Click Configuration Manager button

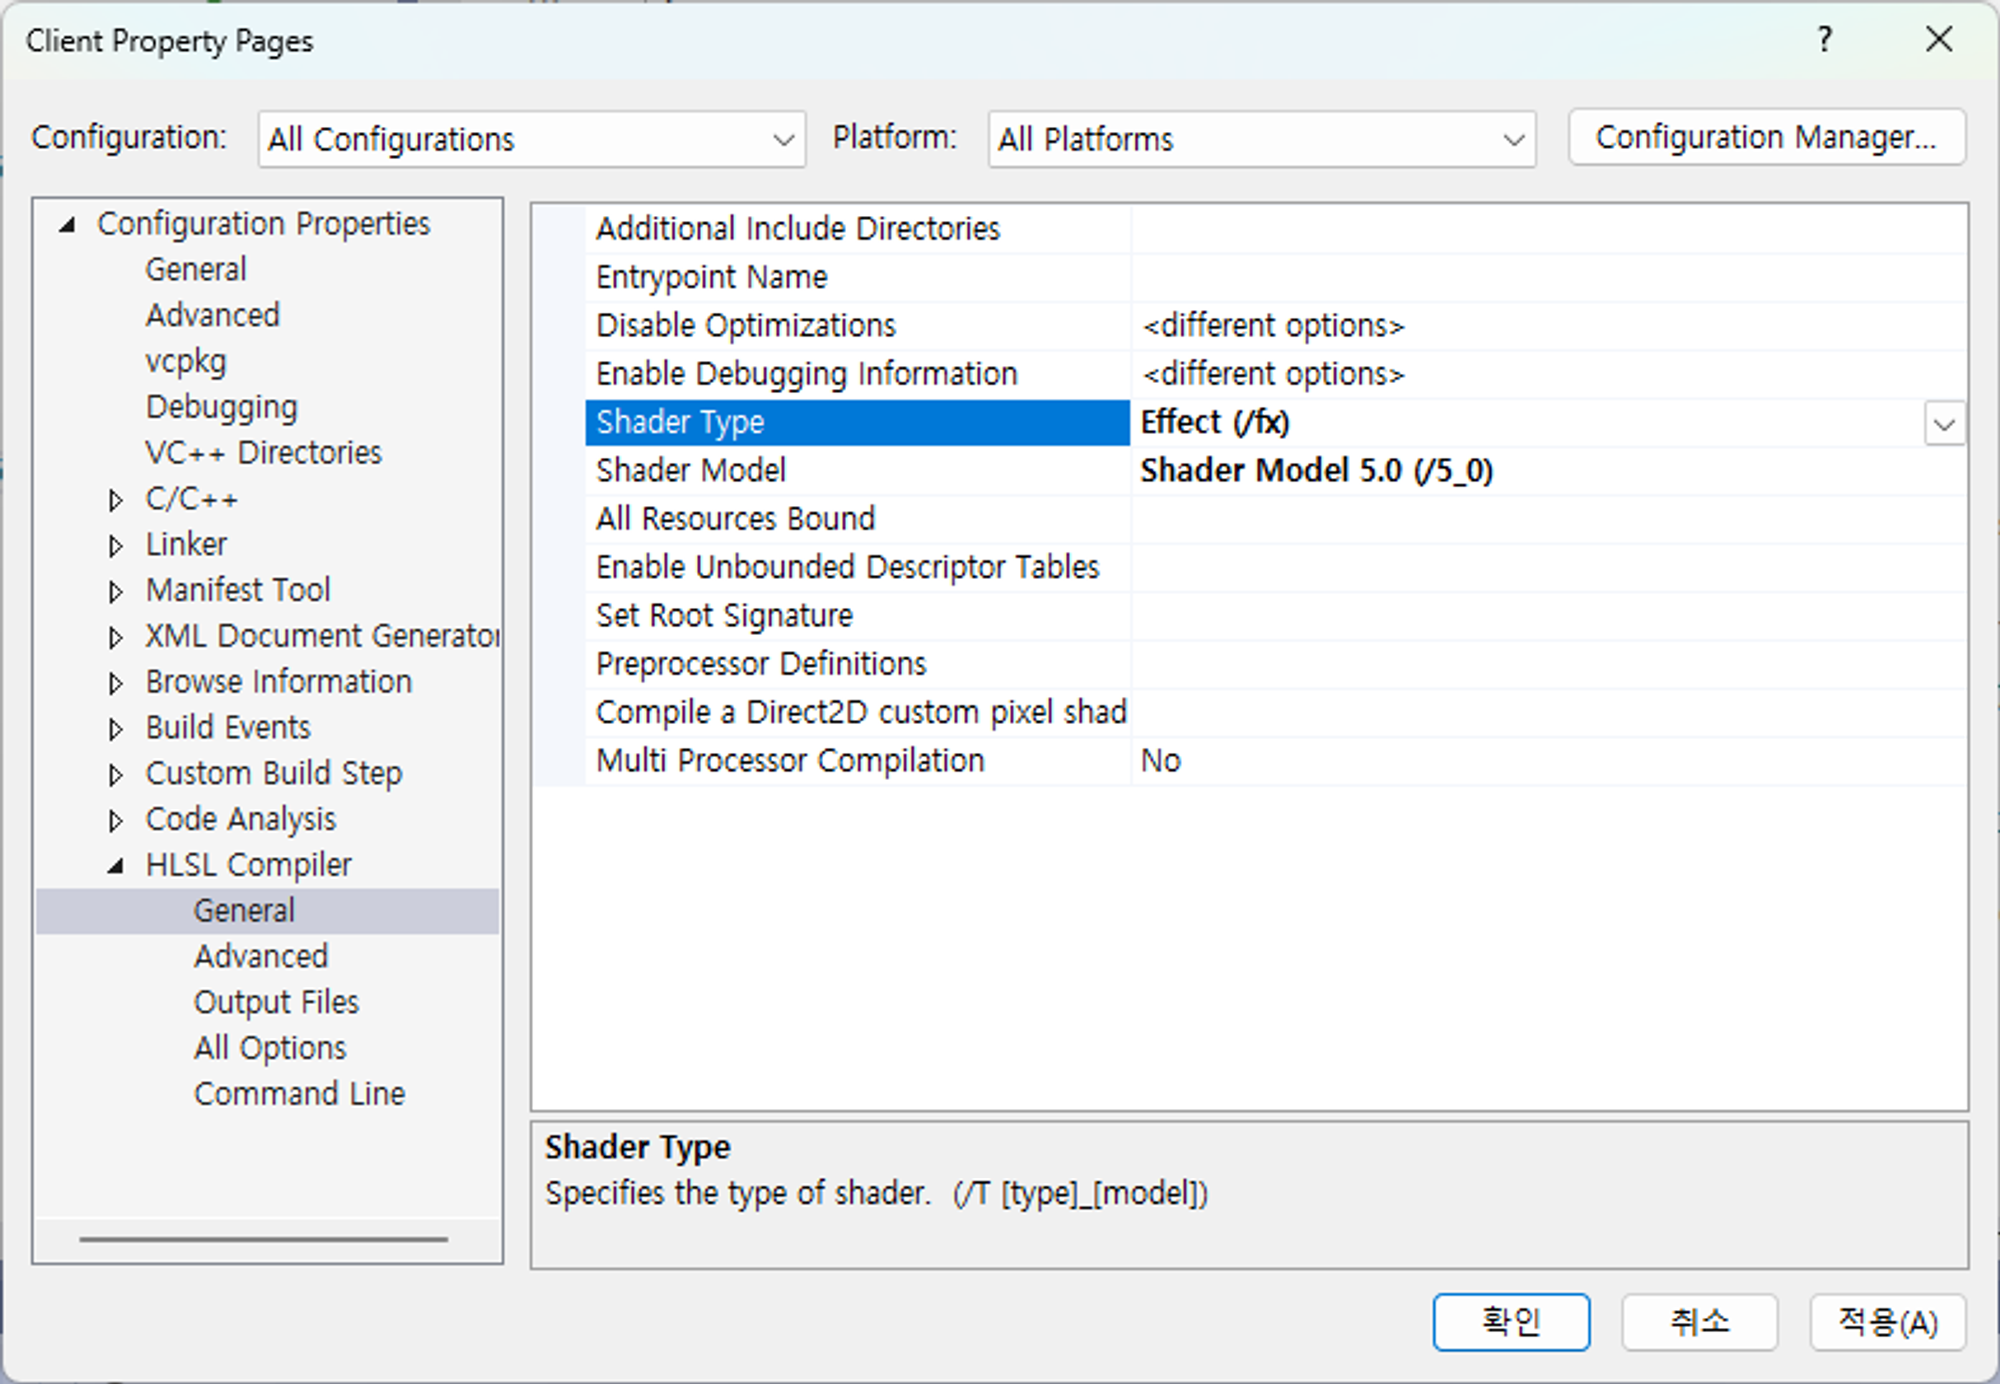point(1766,137)
